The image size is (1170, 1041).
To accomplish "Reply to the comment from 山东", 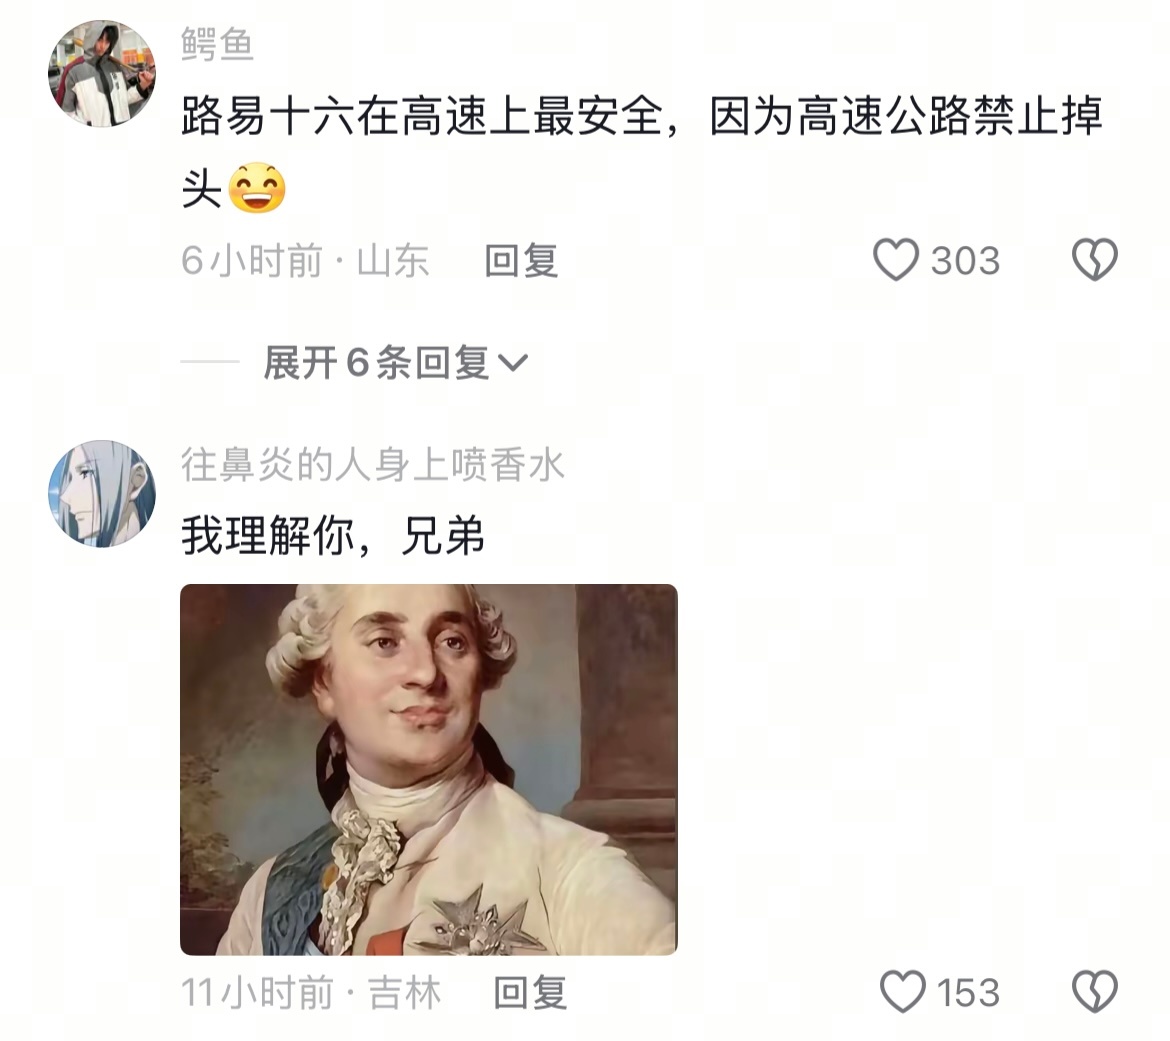I will point(521,260).
